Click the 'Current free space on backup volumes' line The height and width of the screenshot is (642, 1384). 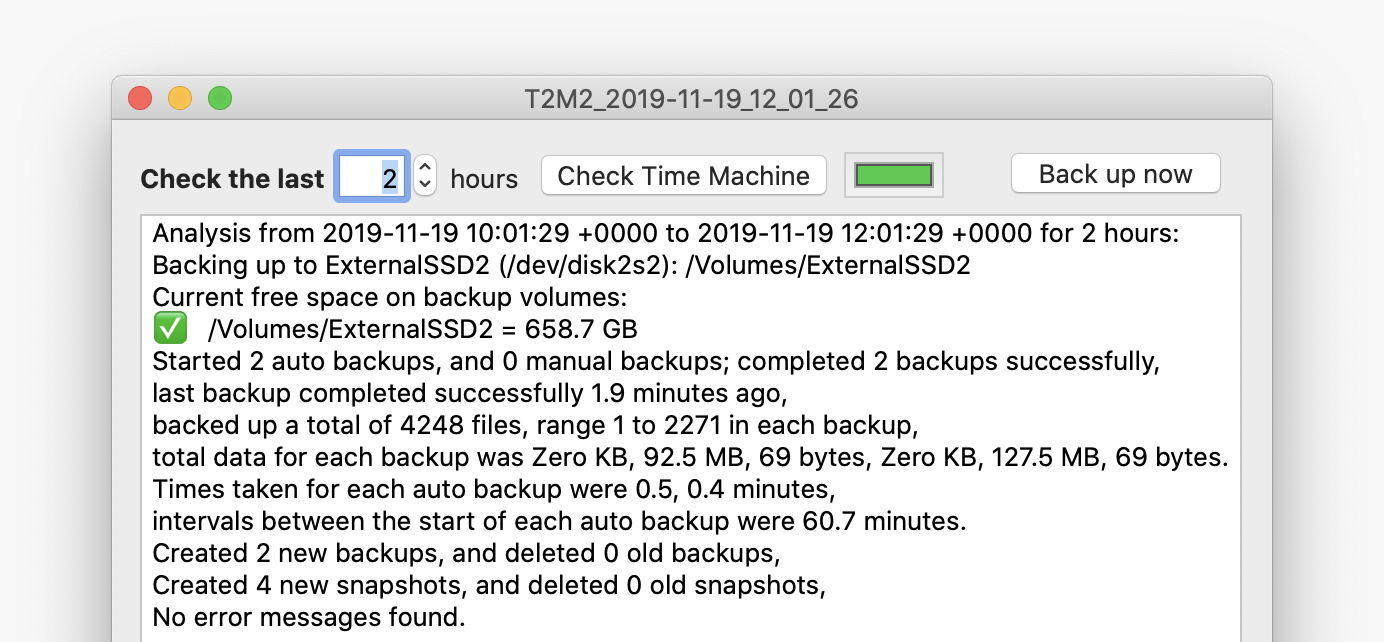click(390, 297)
